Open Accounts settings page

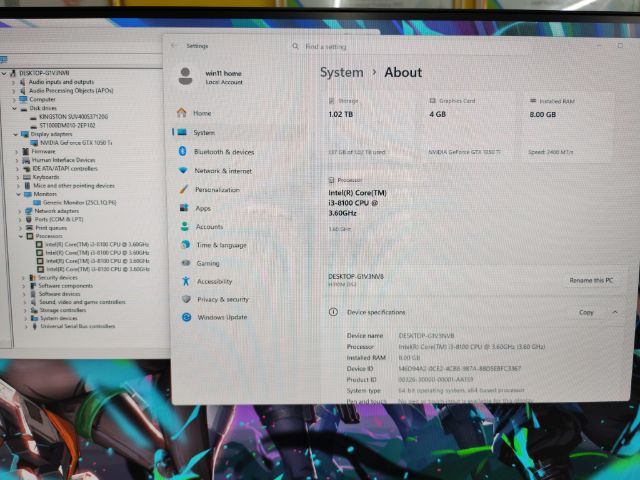tap(209, 227)
